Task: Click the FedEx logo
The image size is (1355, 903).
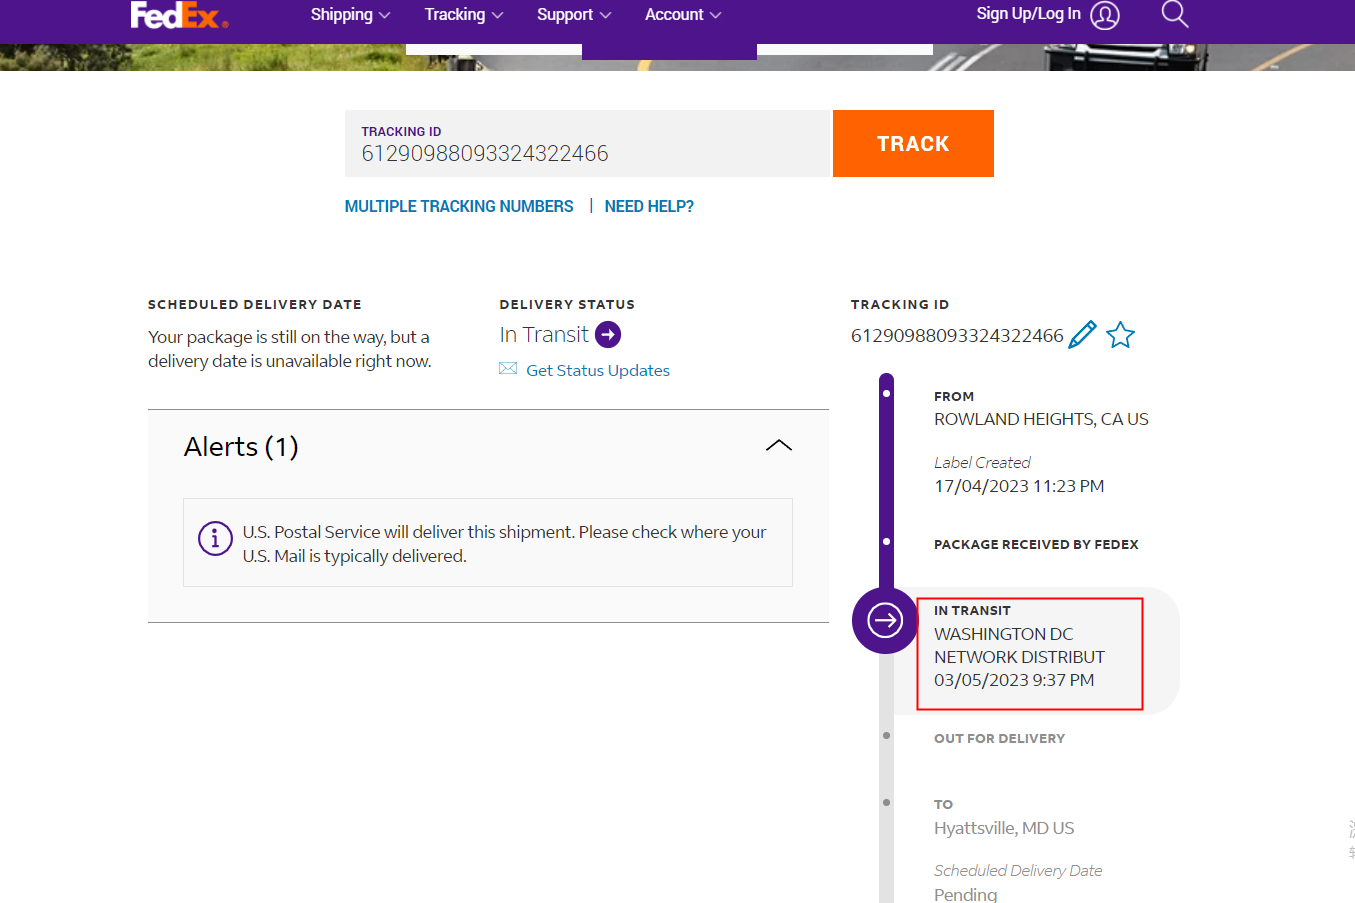Action: click(x=179, y=15)
